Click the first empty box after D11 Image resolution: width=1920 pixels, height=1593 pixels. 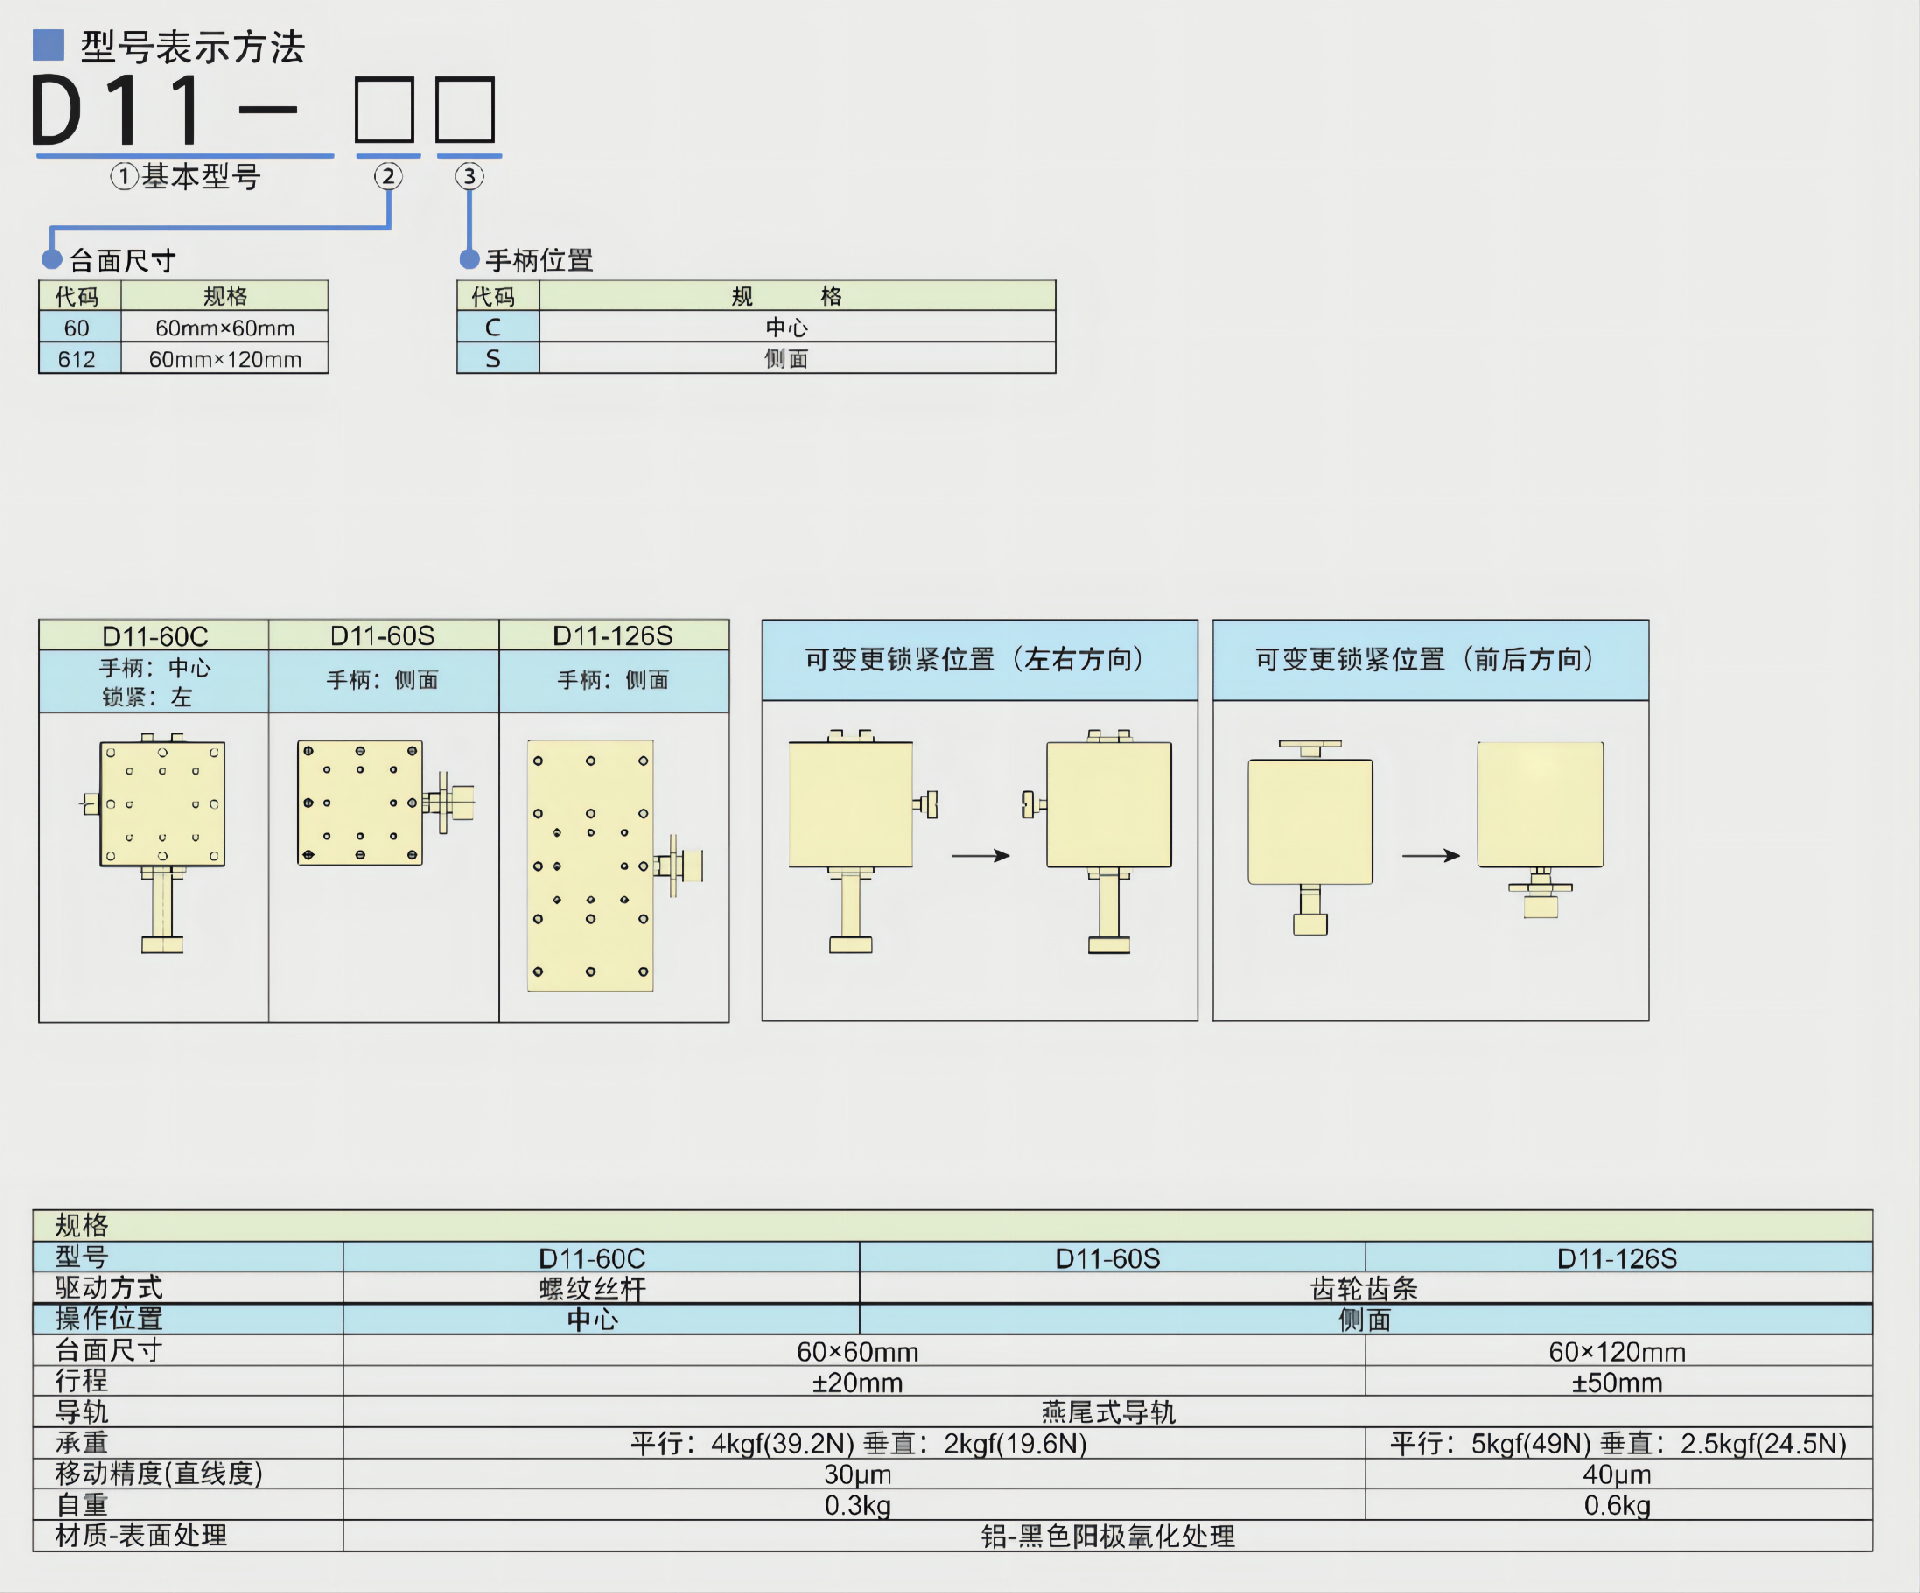385,110
